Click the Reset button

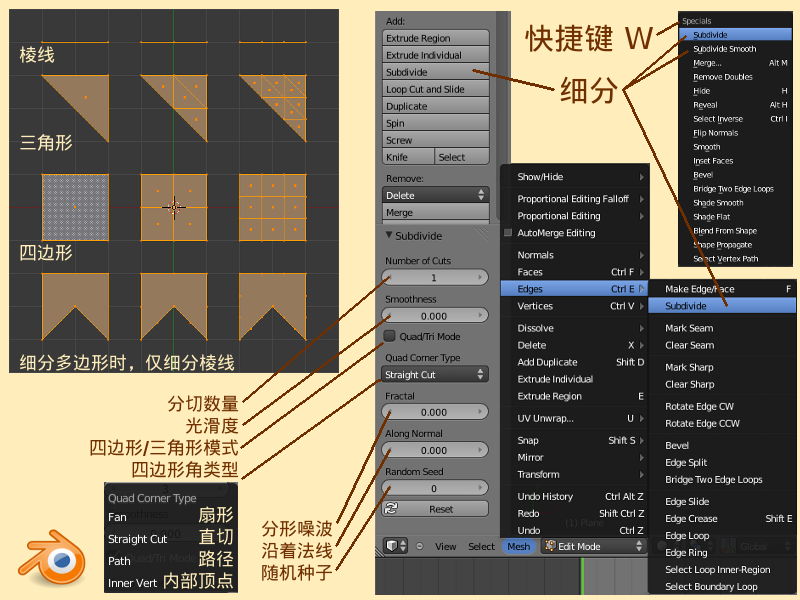point(435,509)
